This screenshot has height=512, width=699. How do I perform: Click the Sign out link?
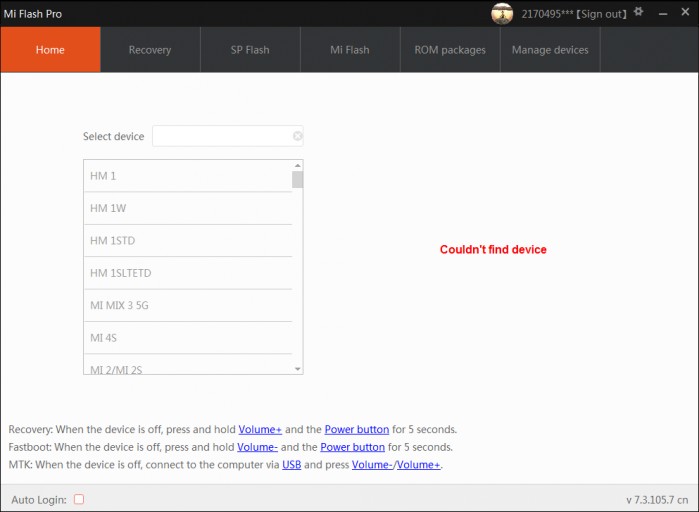coord(601,14)
